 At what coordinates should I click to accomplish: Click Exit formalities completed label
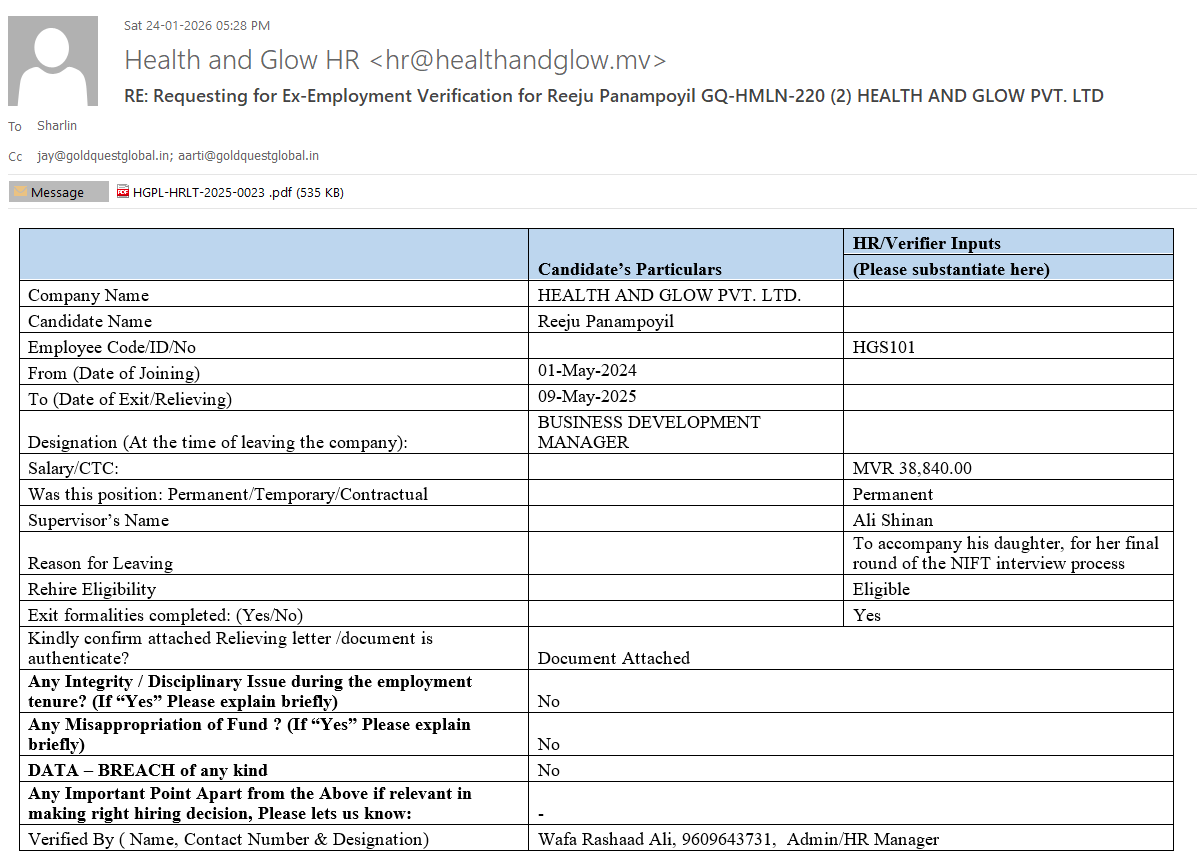click(166, 615)
